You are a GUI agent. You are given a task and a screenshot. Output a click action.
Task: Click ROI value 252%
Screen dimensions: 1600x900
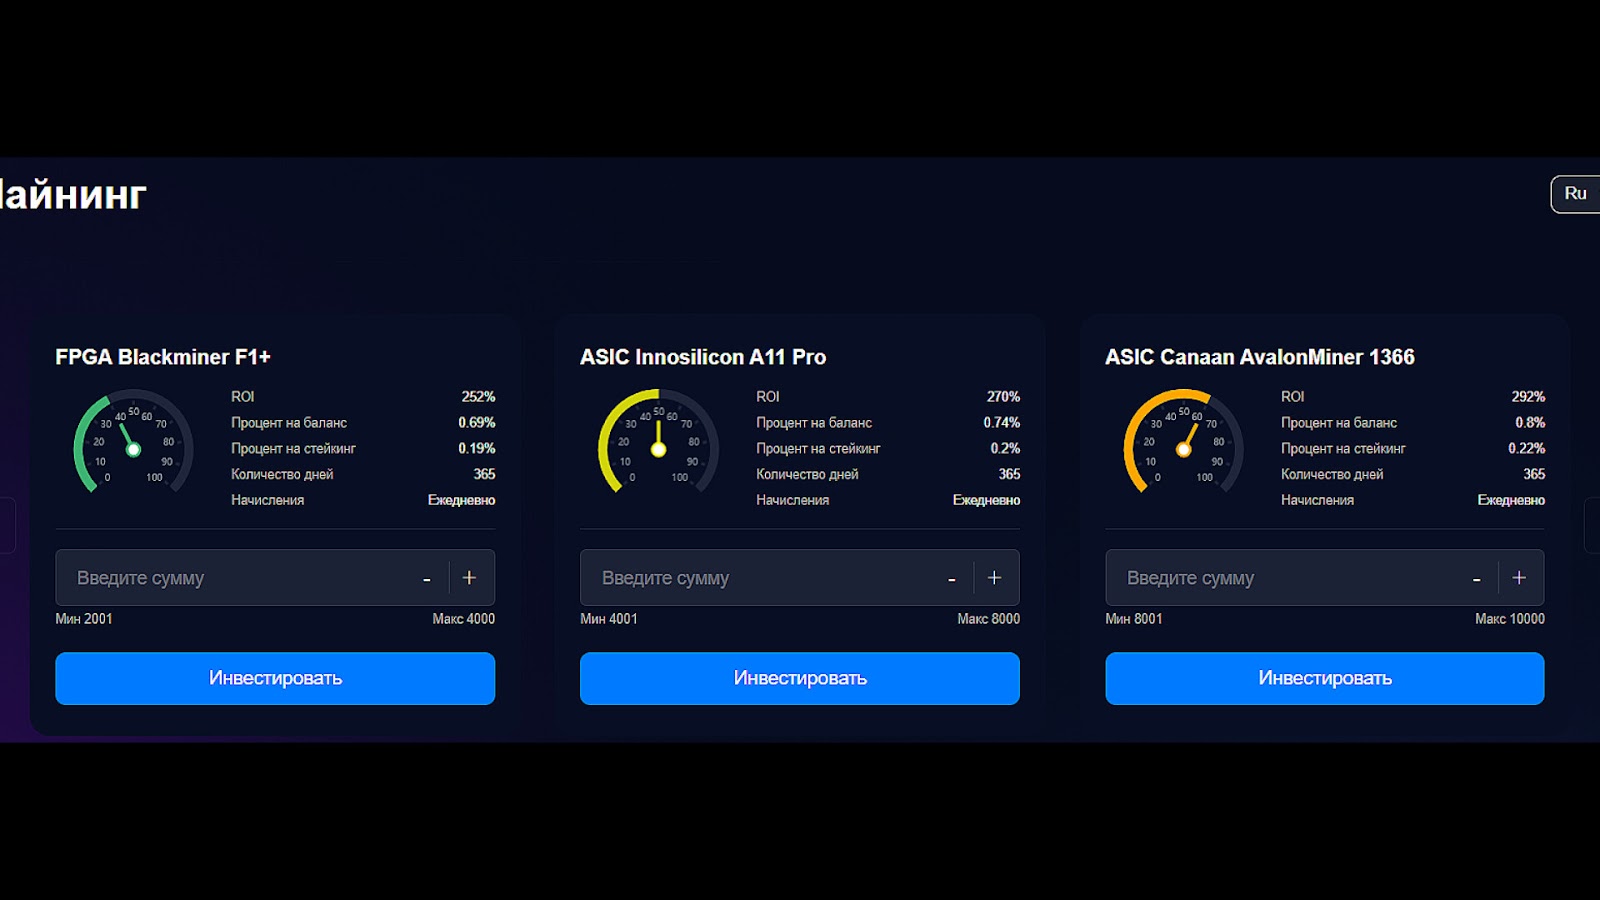[x=478, y=397]
